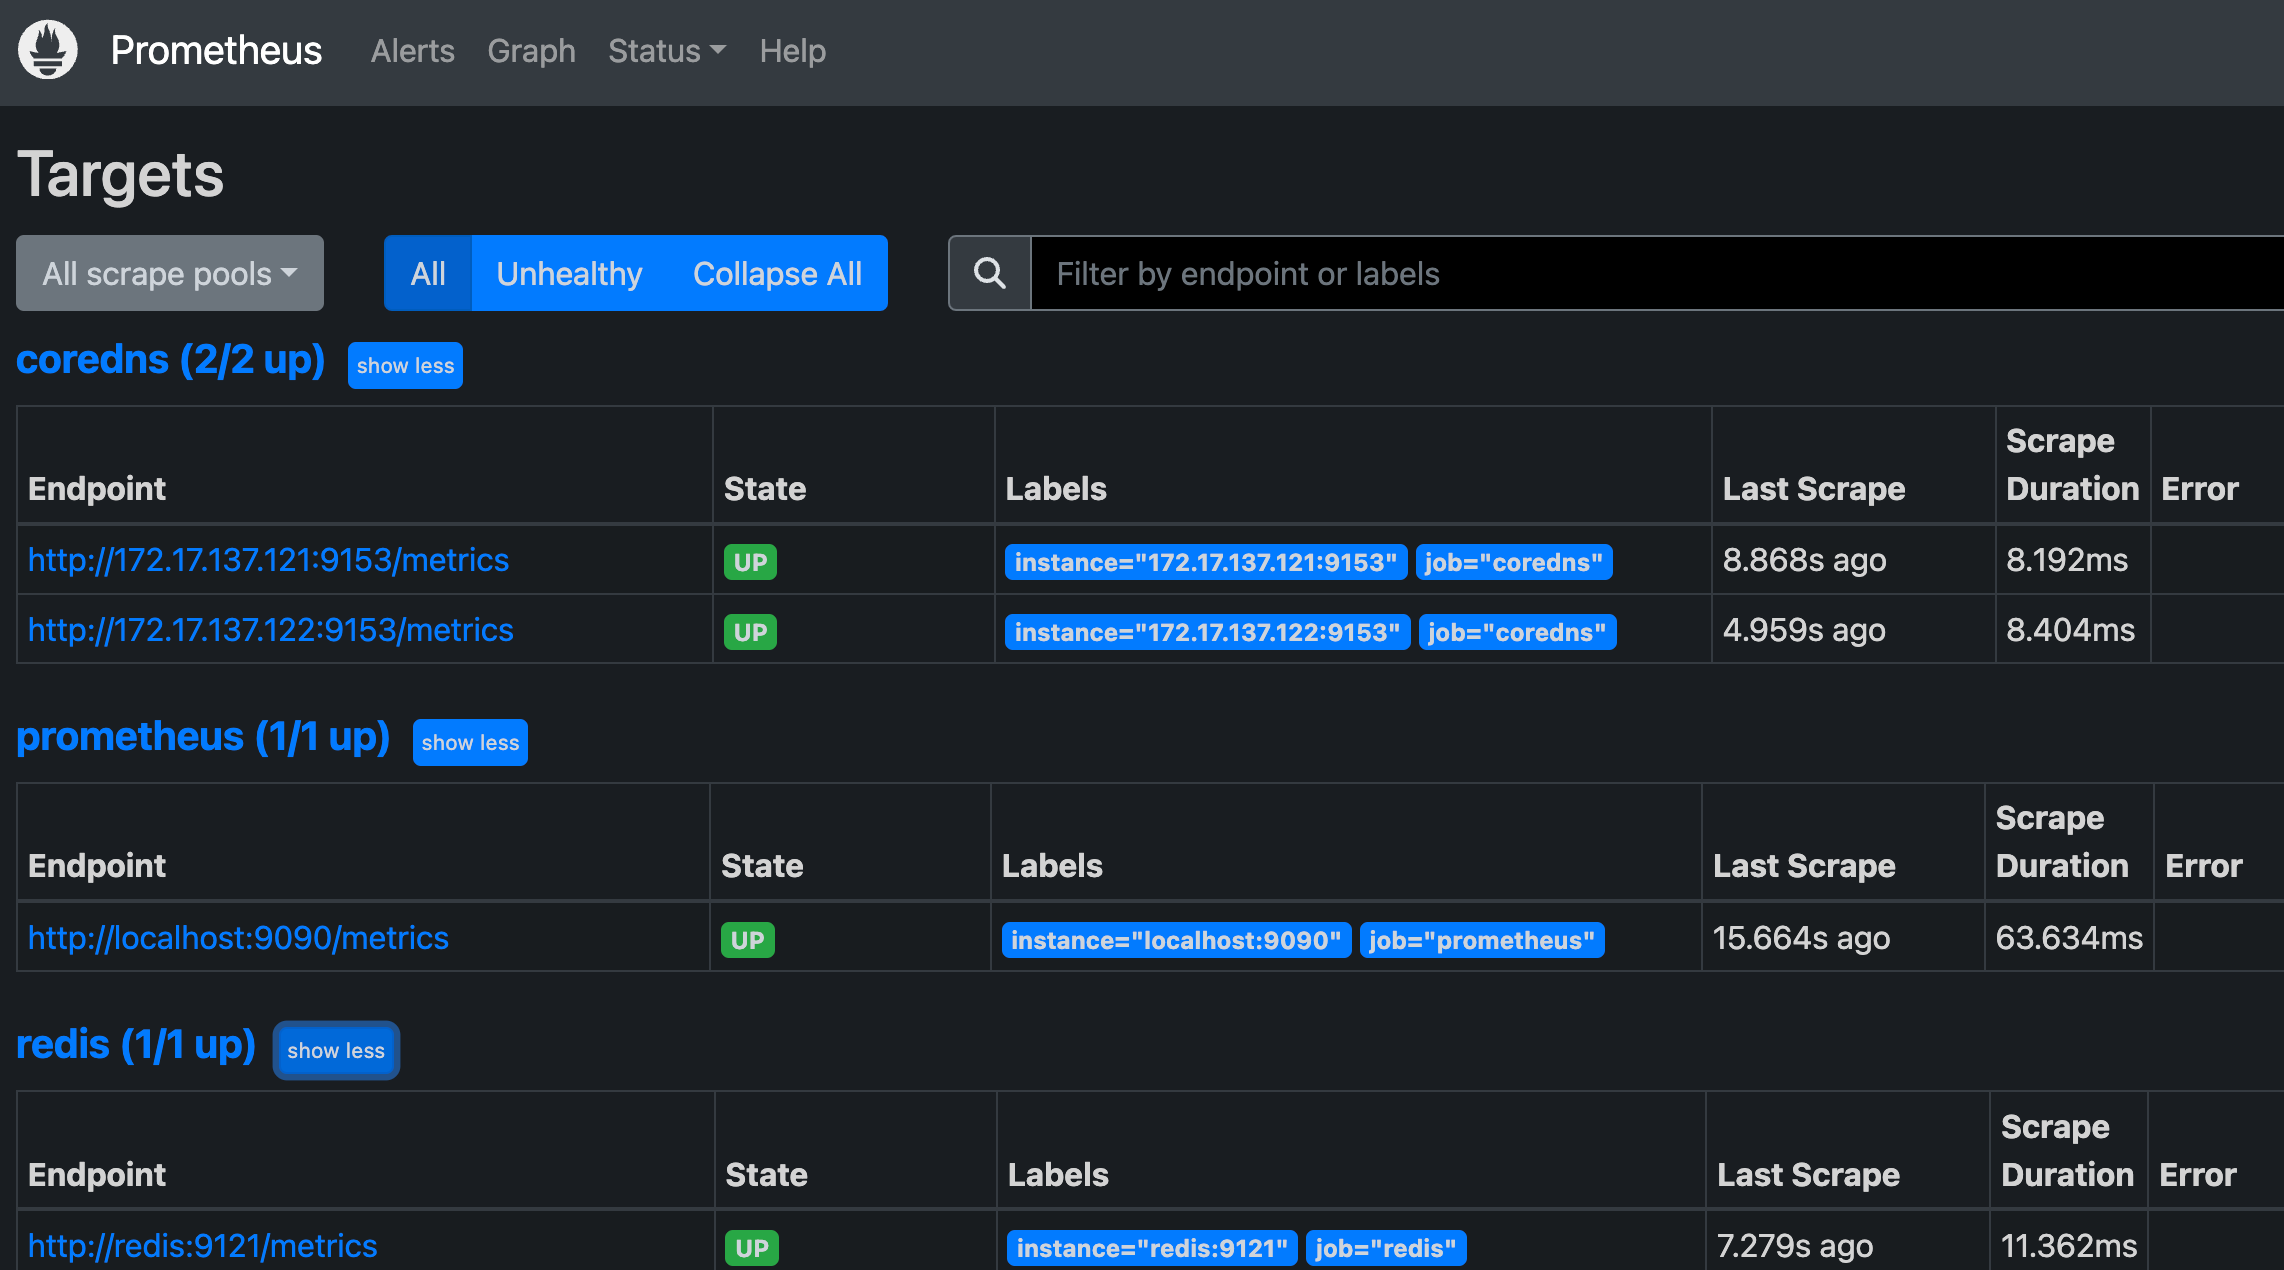Click Scrape Duration header in prometheus table

pyautogui.click(x=2062, y=842)
